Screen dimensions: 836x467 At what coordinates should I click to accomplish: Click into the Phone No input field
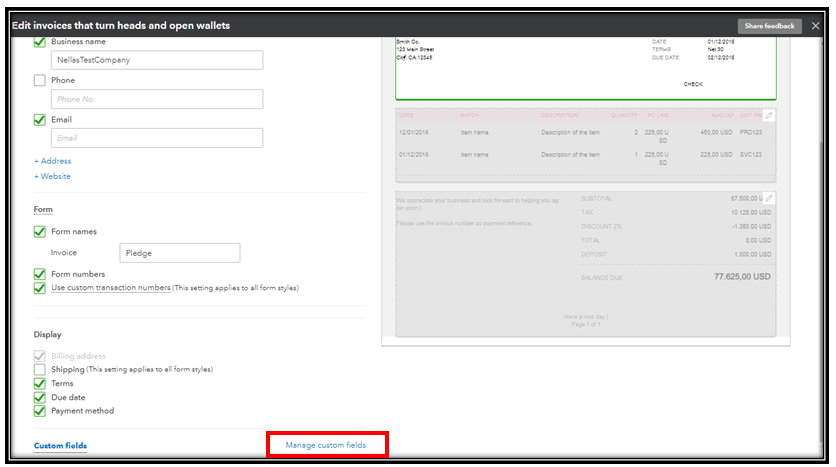[x=157, y=99]
